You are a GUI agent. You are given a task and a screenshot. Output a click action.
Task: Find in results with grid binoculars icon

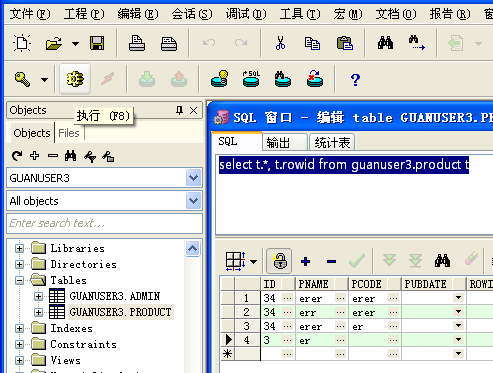coord(442,261)
